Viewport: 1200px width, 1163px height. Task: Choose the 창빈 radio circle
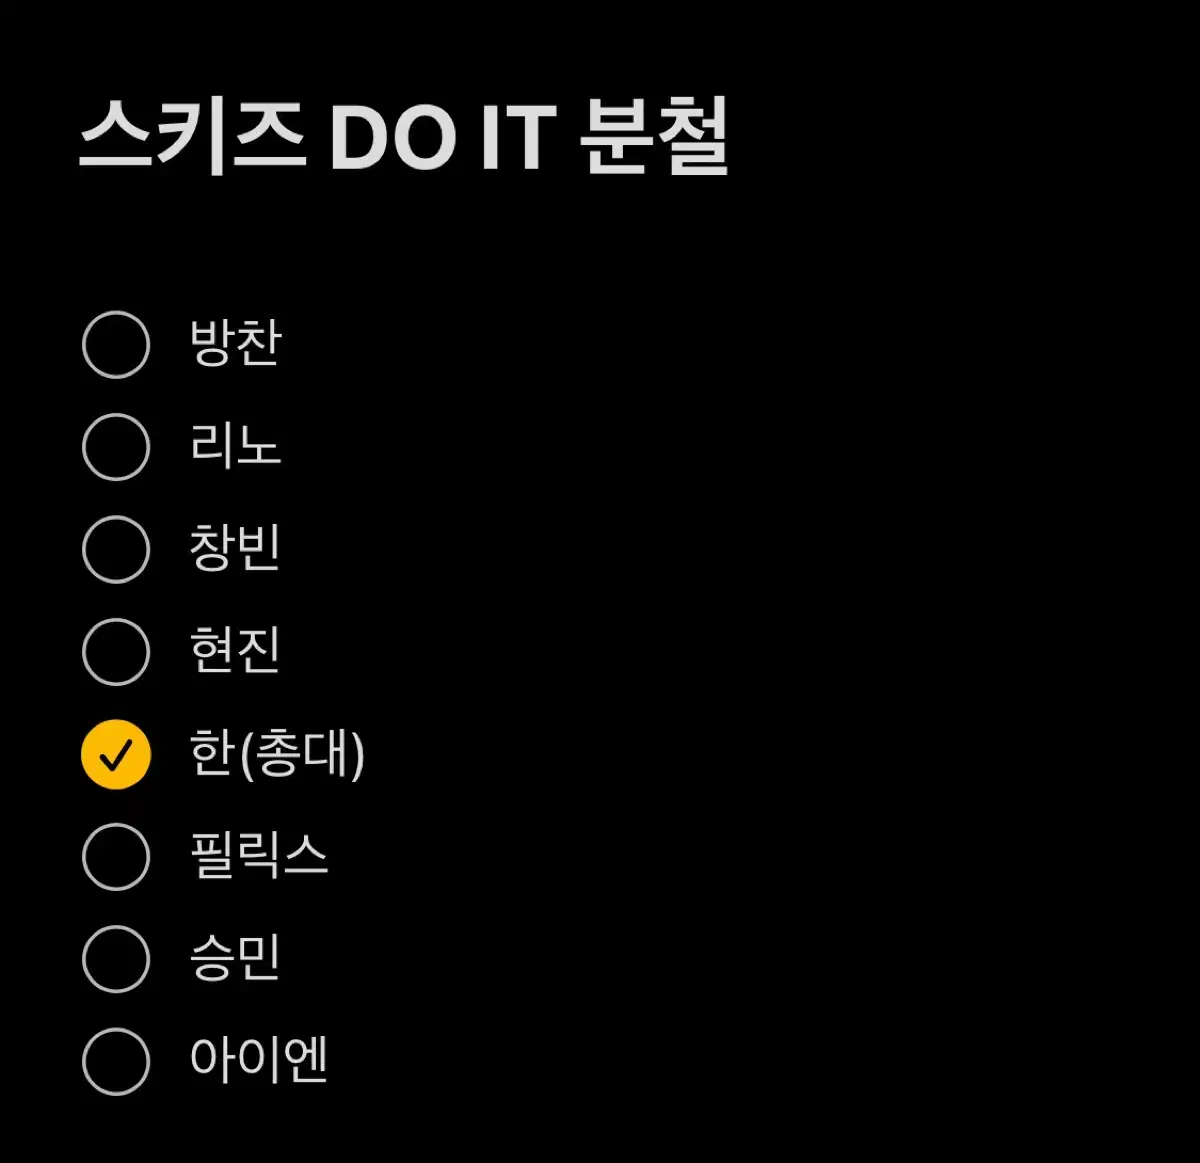116,549
